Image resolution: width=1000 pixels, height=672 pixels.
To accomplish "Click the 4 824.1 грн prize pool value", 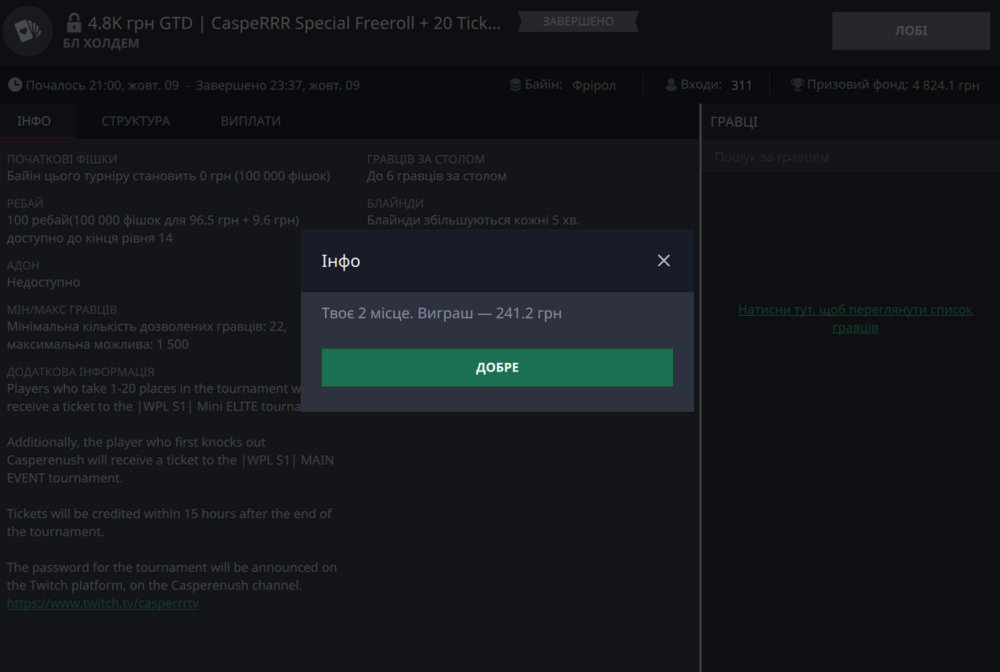I will pyautogui.click(x=945, y=85).
